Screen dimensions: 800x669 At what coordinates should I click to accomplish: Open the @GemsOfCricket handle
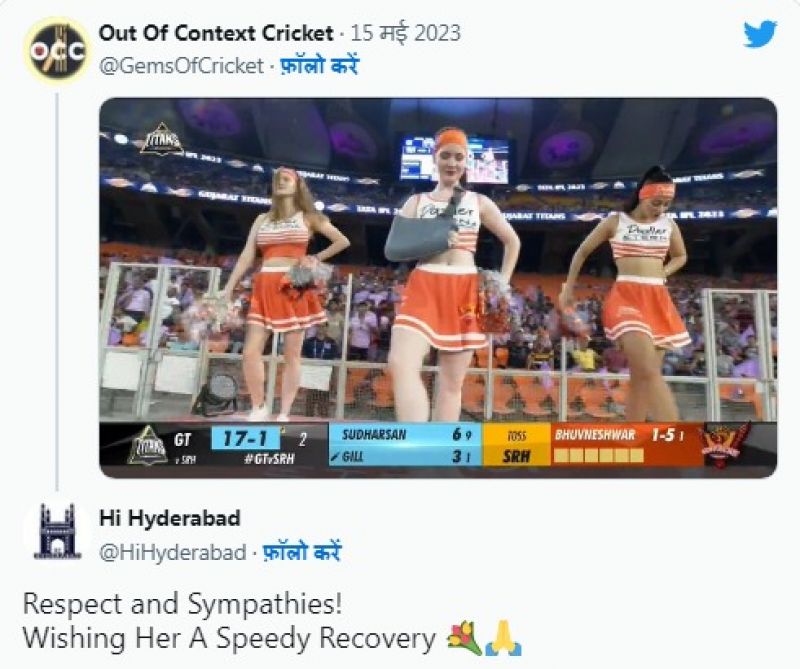pyautogui.click(x=182, y=66)
